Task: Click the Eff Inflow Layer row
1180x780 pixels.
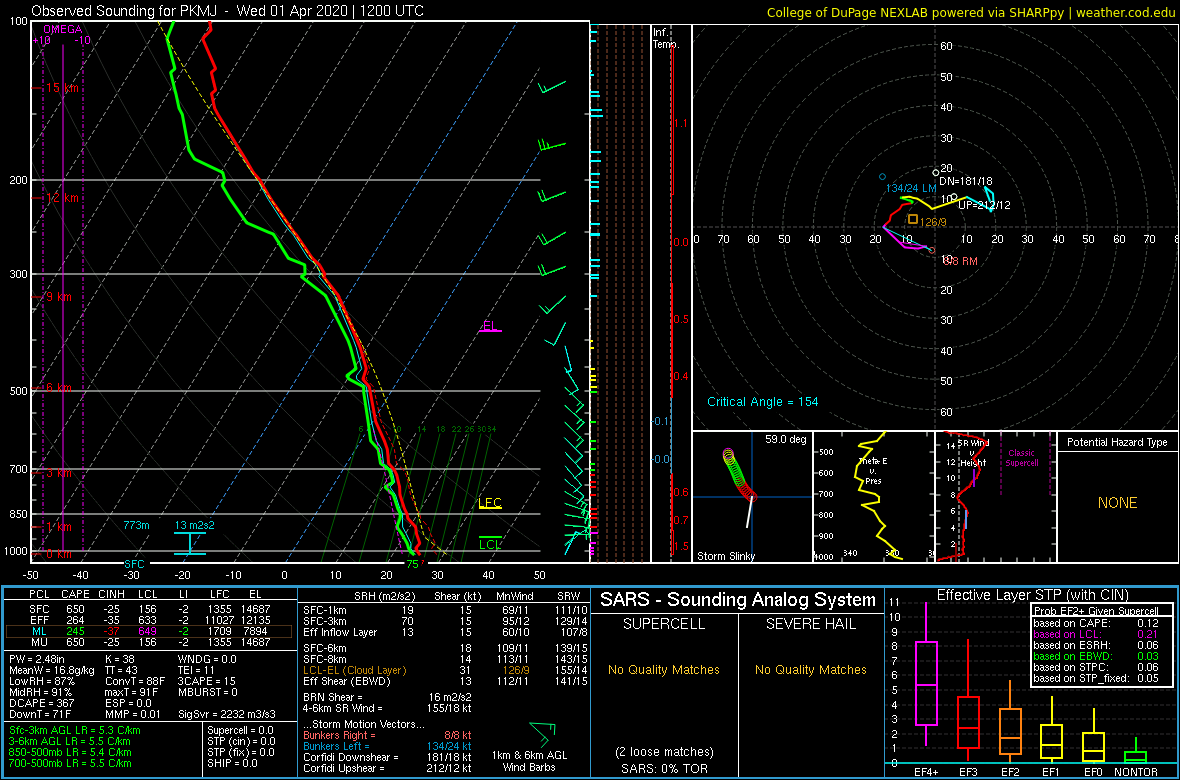Action: click(444, 630)
